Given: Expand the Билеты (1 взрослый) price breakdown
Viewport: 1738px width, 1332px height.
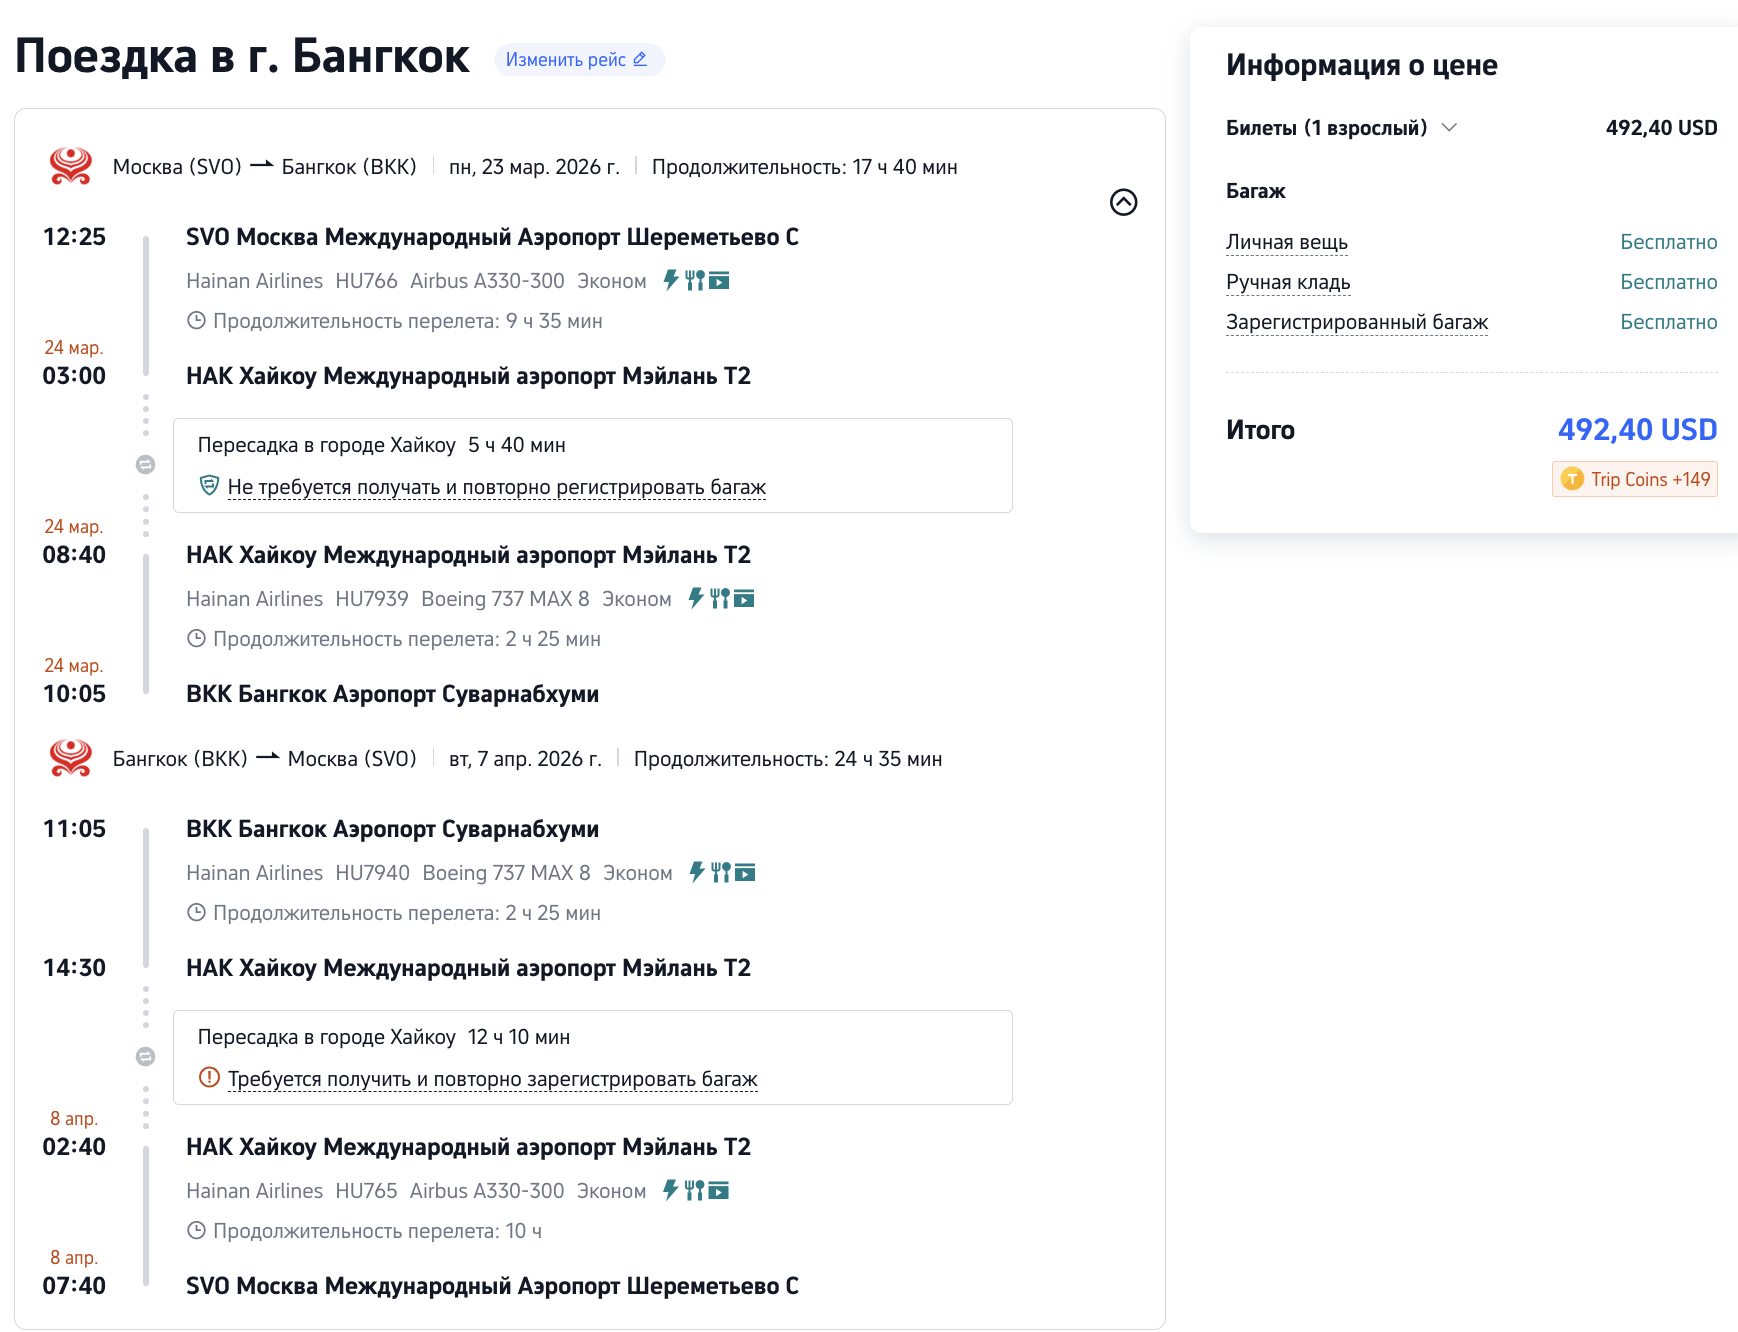Looking at the screenshot, I should (x=1449, y=128).
